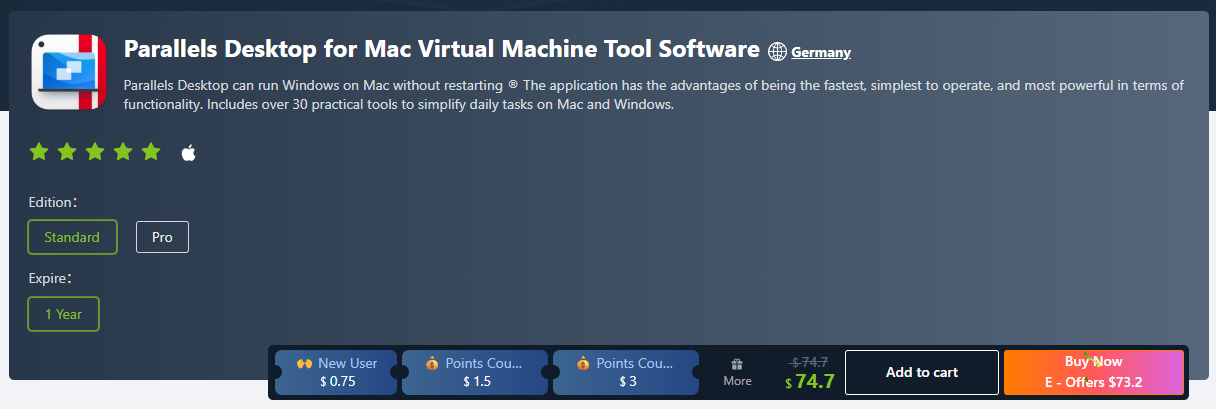The width and height of the screenshot is (1216, 409).
Task: Choose the 1 Year expiry option
Action: 63,313
